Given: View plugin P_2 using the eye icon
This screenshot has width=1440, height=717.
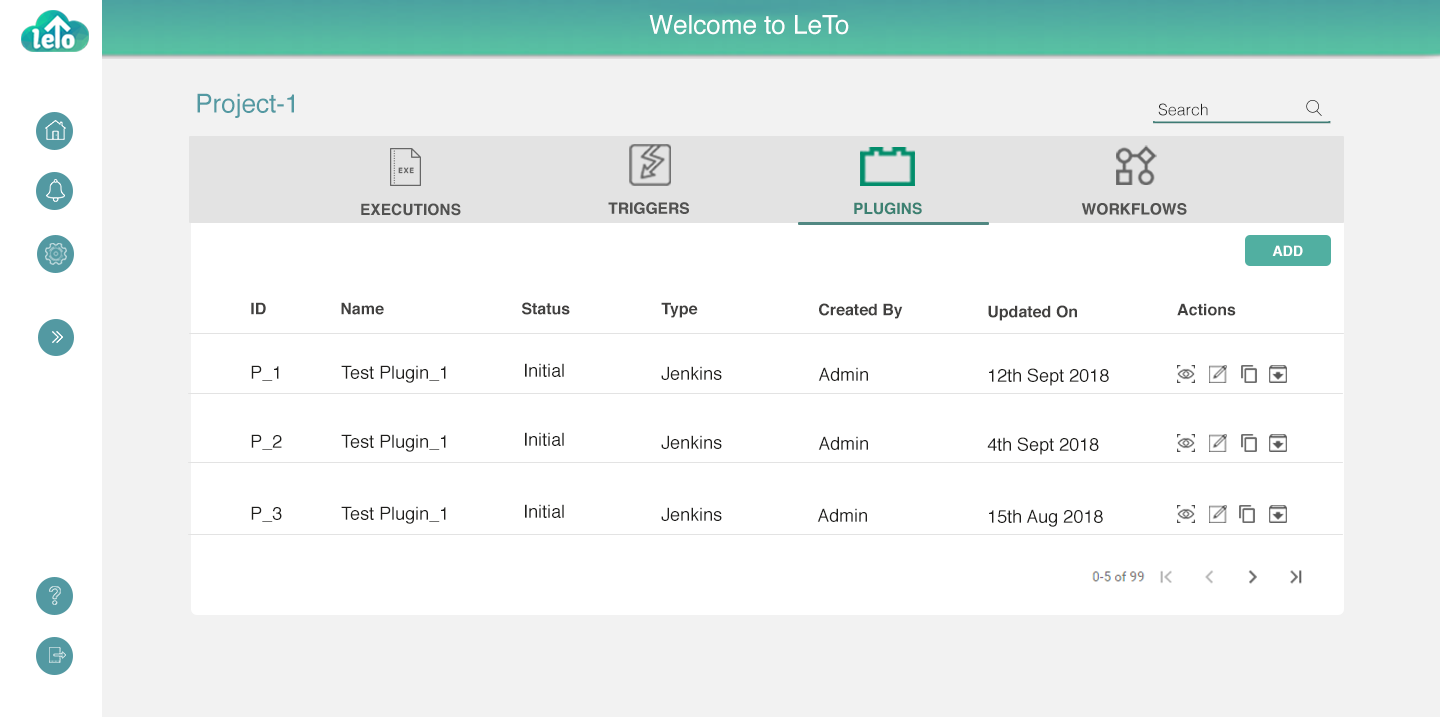Looking at the screenshot, I should point(1186,443).
